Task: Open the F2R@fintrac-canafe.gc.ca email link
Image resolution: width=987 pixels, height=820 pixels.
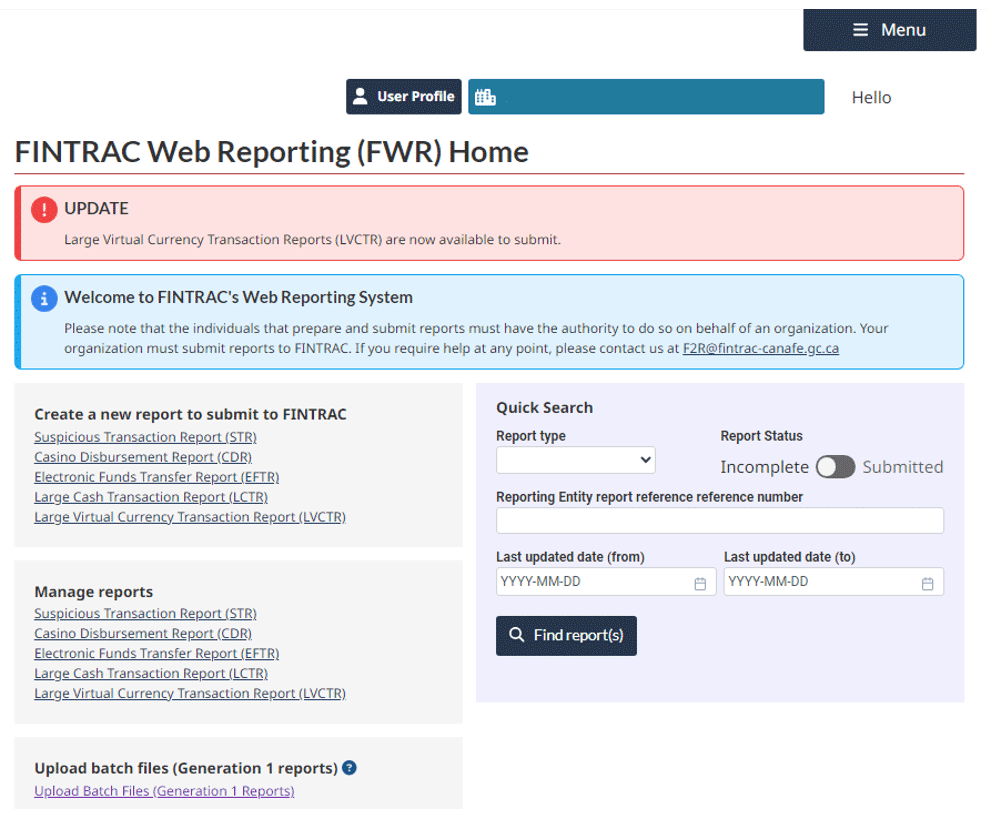Action: point(760,348)
